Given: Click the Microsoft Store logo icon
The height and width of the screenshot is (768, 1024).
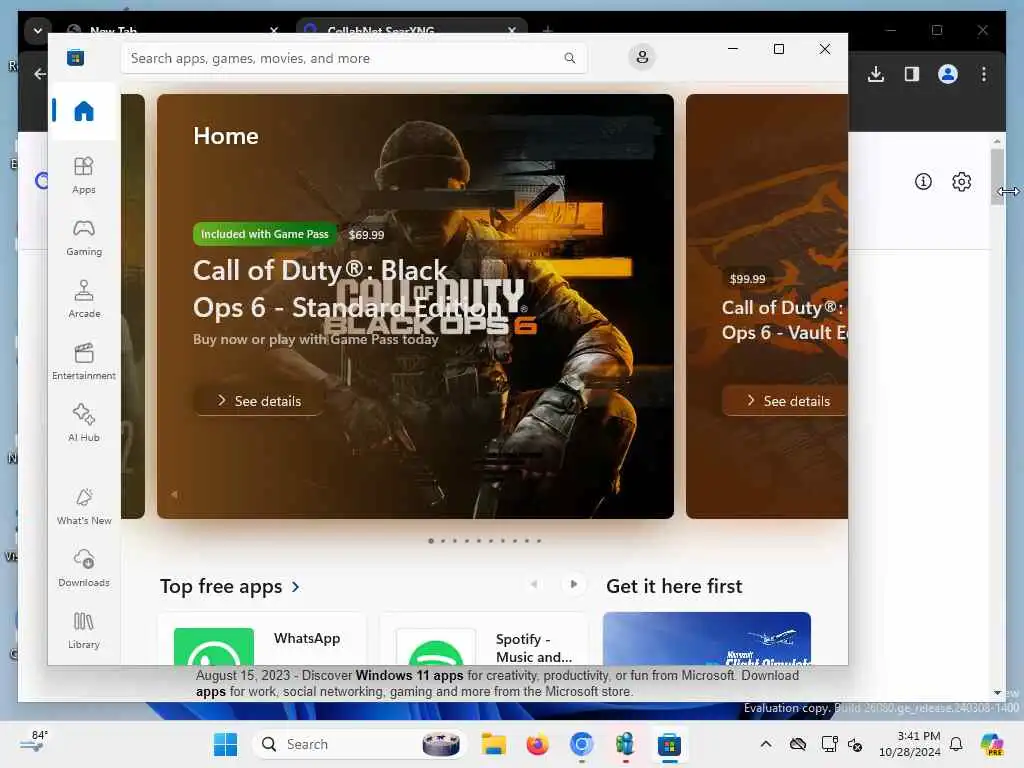Looking at the screenshot, I should click(x=75, y=57).
